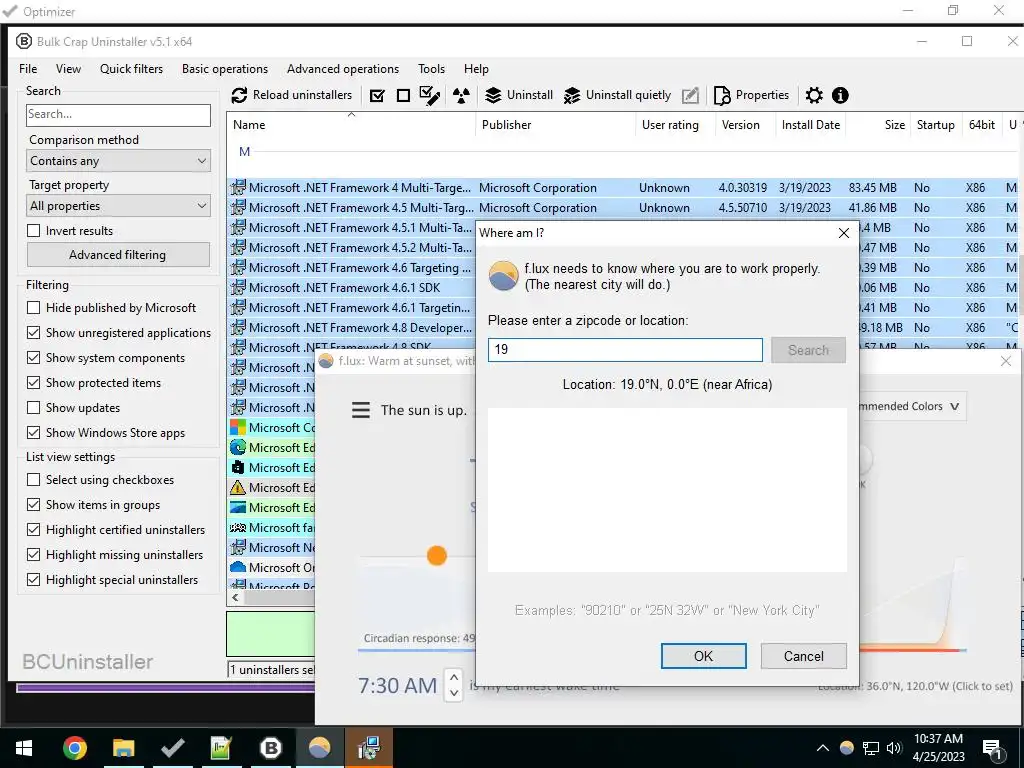The width and height of the screenshot is (1024, 768).
Task: Uncheck Show system components
Action: (x=33, y=357)
